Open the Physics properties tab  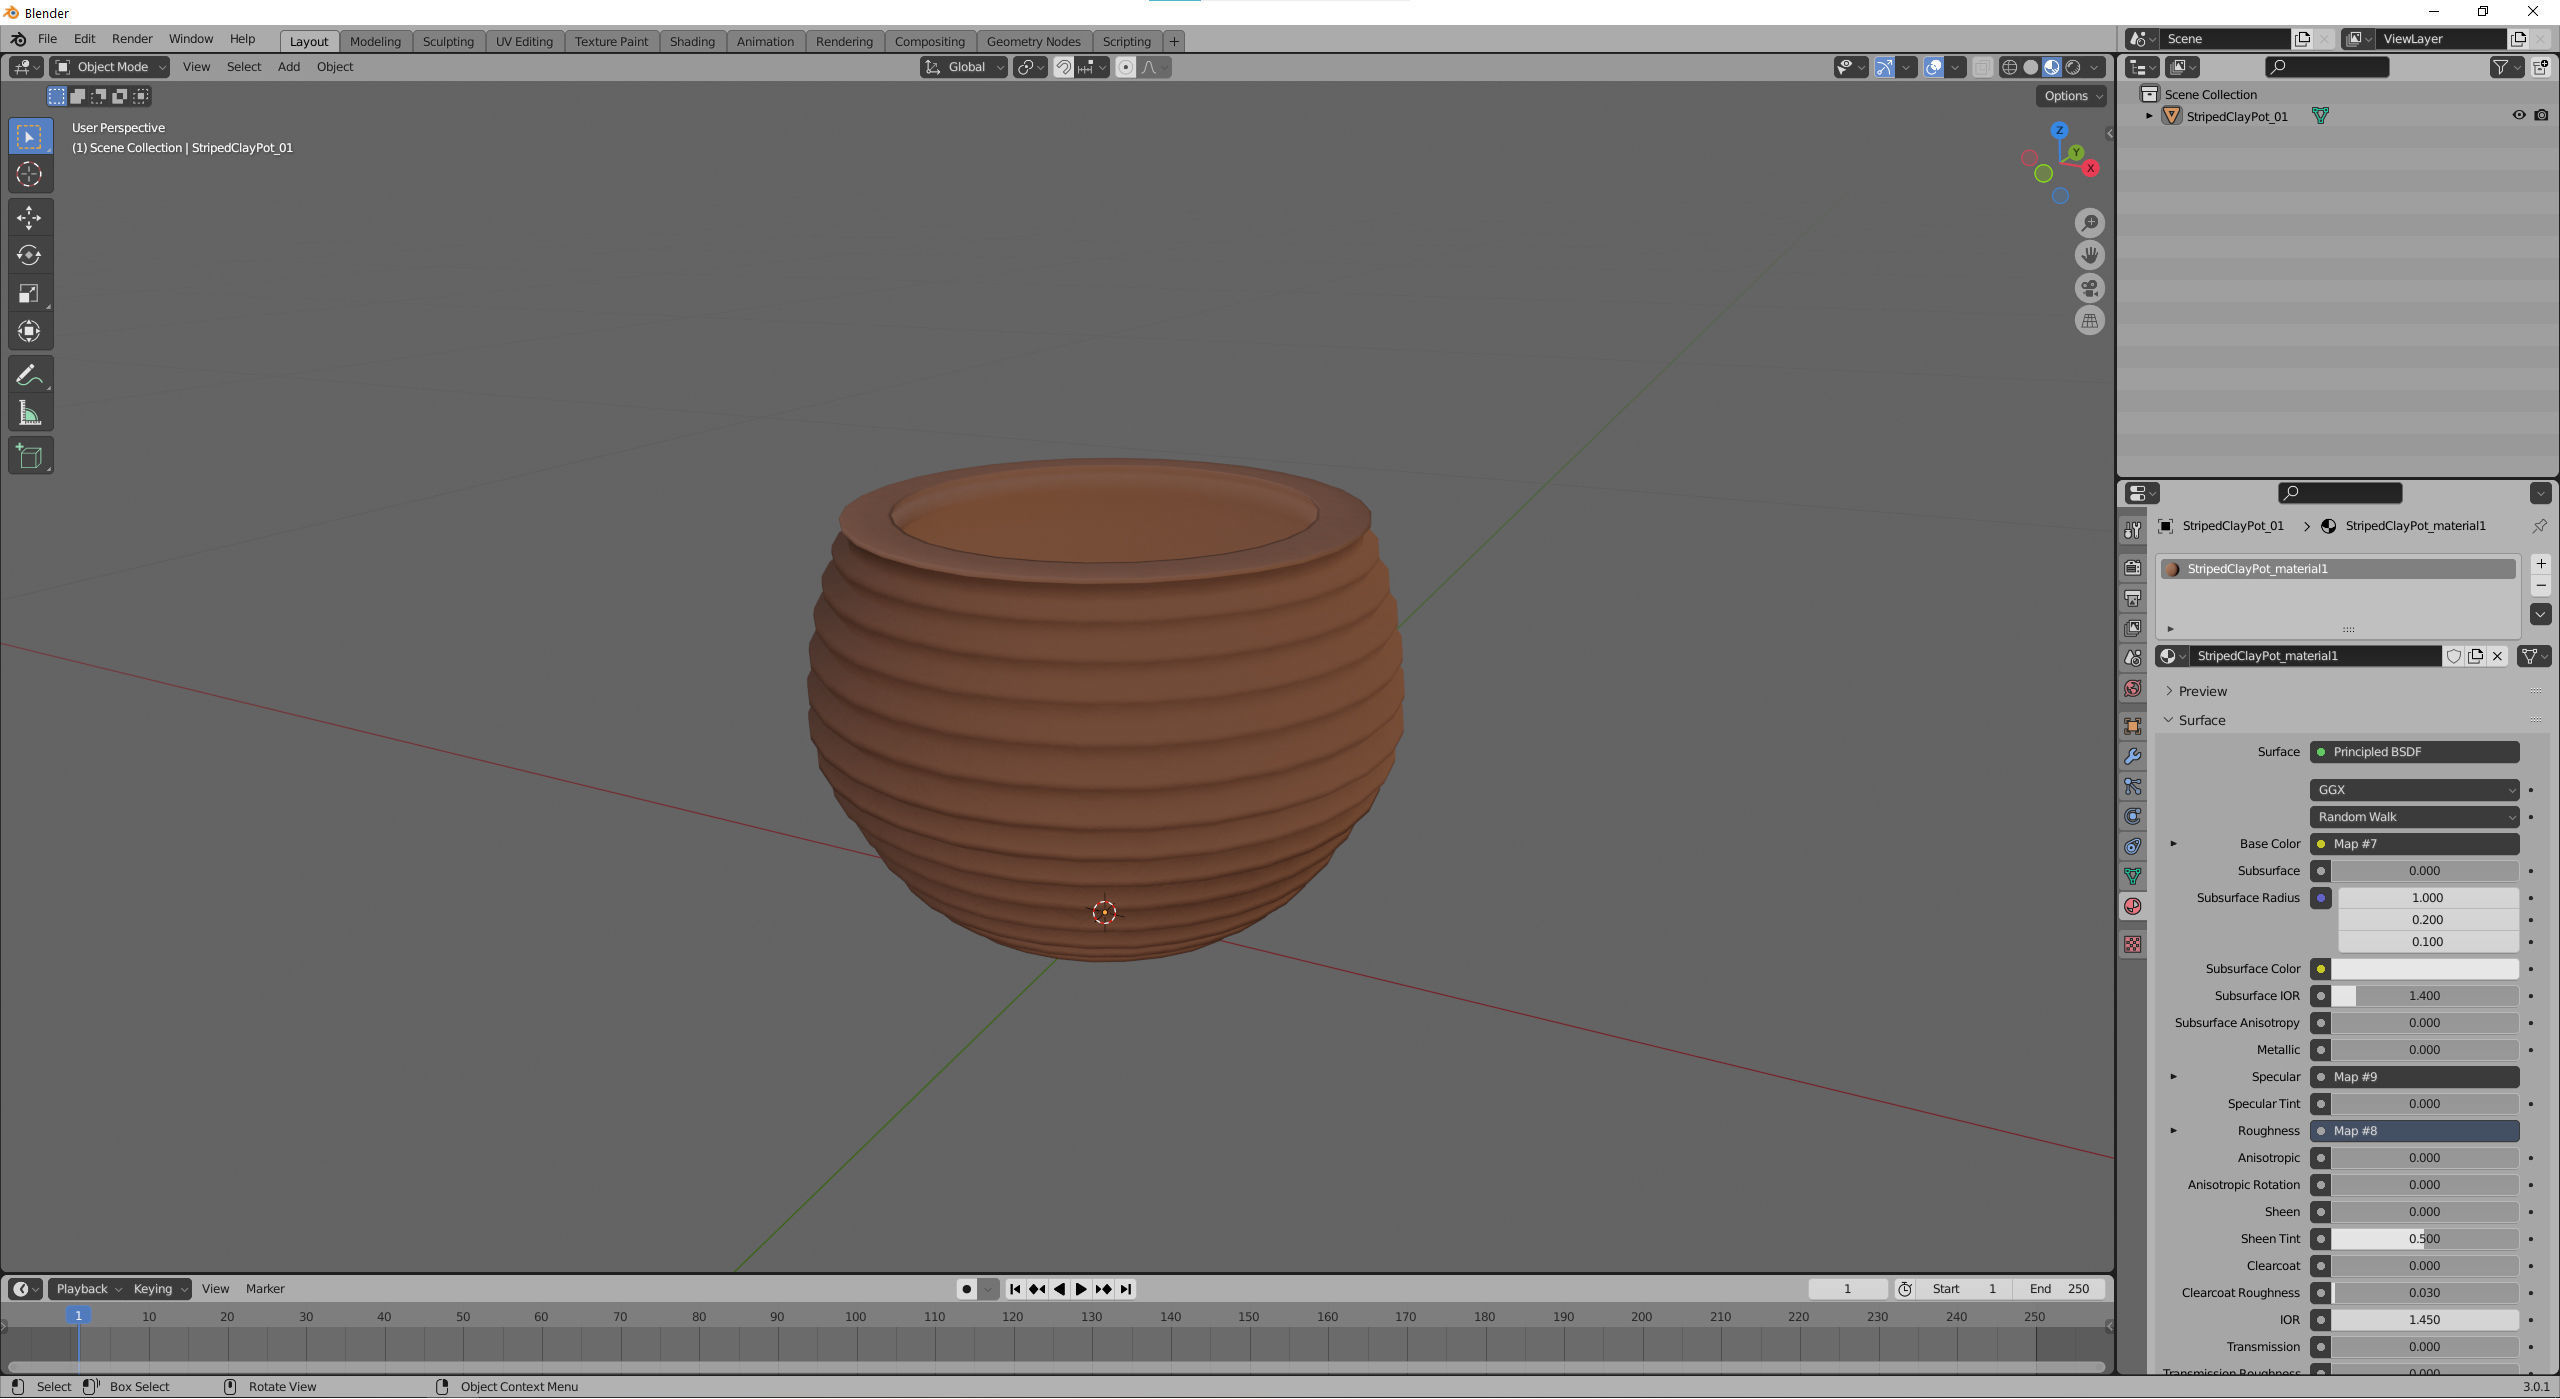click(x=2132, y=816)
